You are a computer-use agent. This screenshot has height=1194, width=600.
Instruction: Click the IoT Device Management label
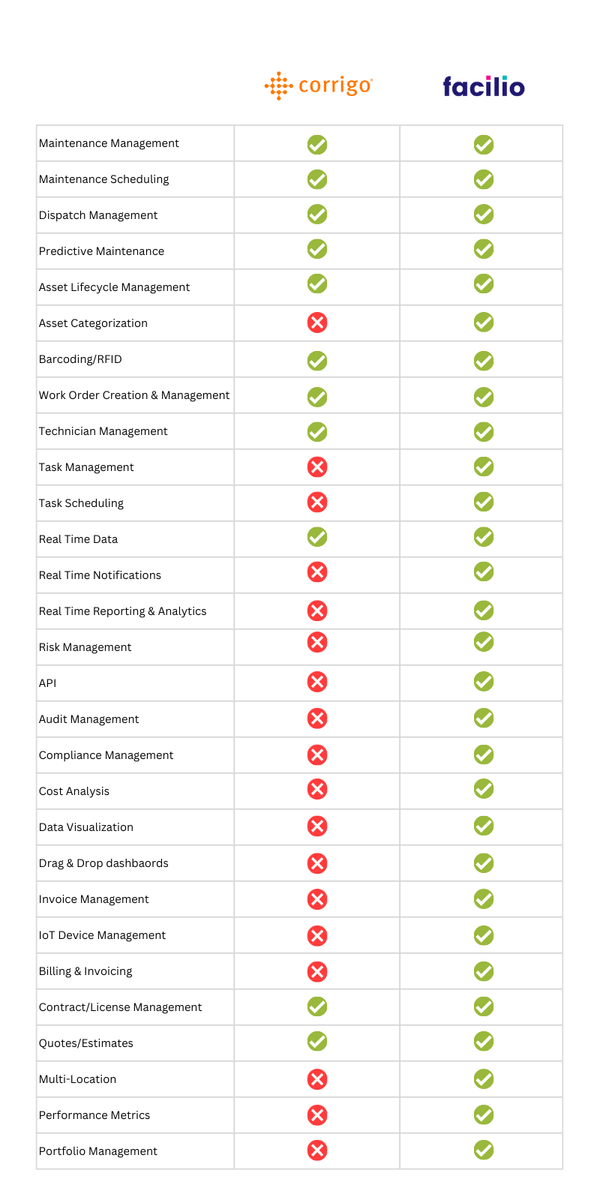pyautogui.click(x=102, y=935)
